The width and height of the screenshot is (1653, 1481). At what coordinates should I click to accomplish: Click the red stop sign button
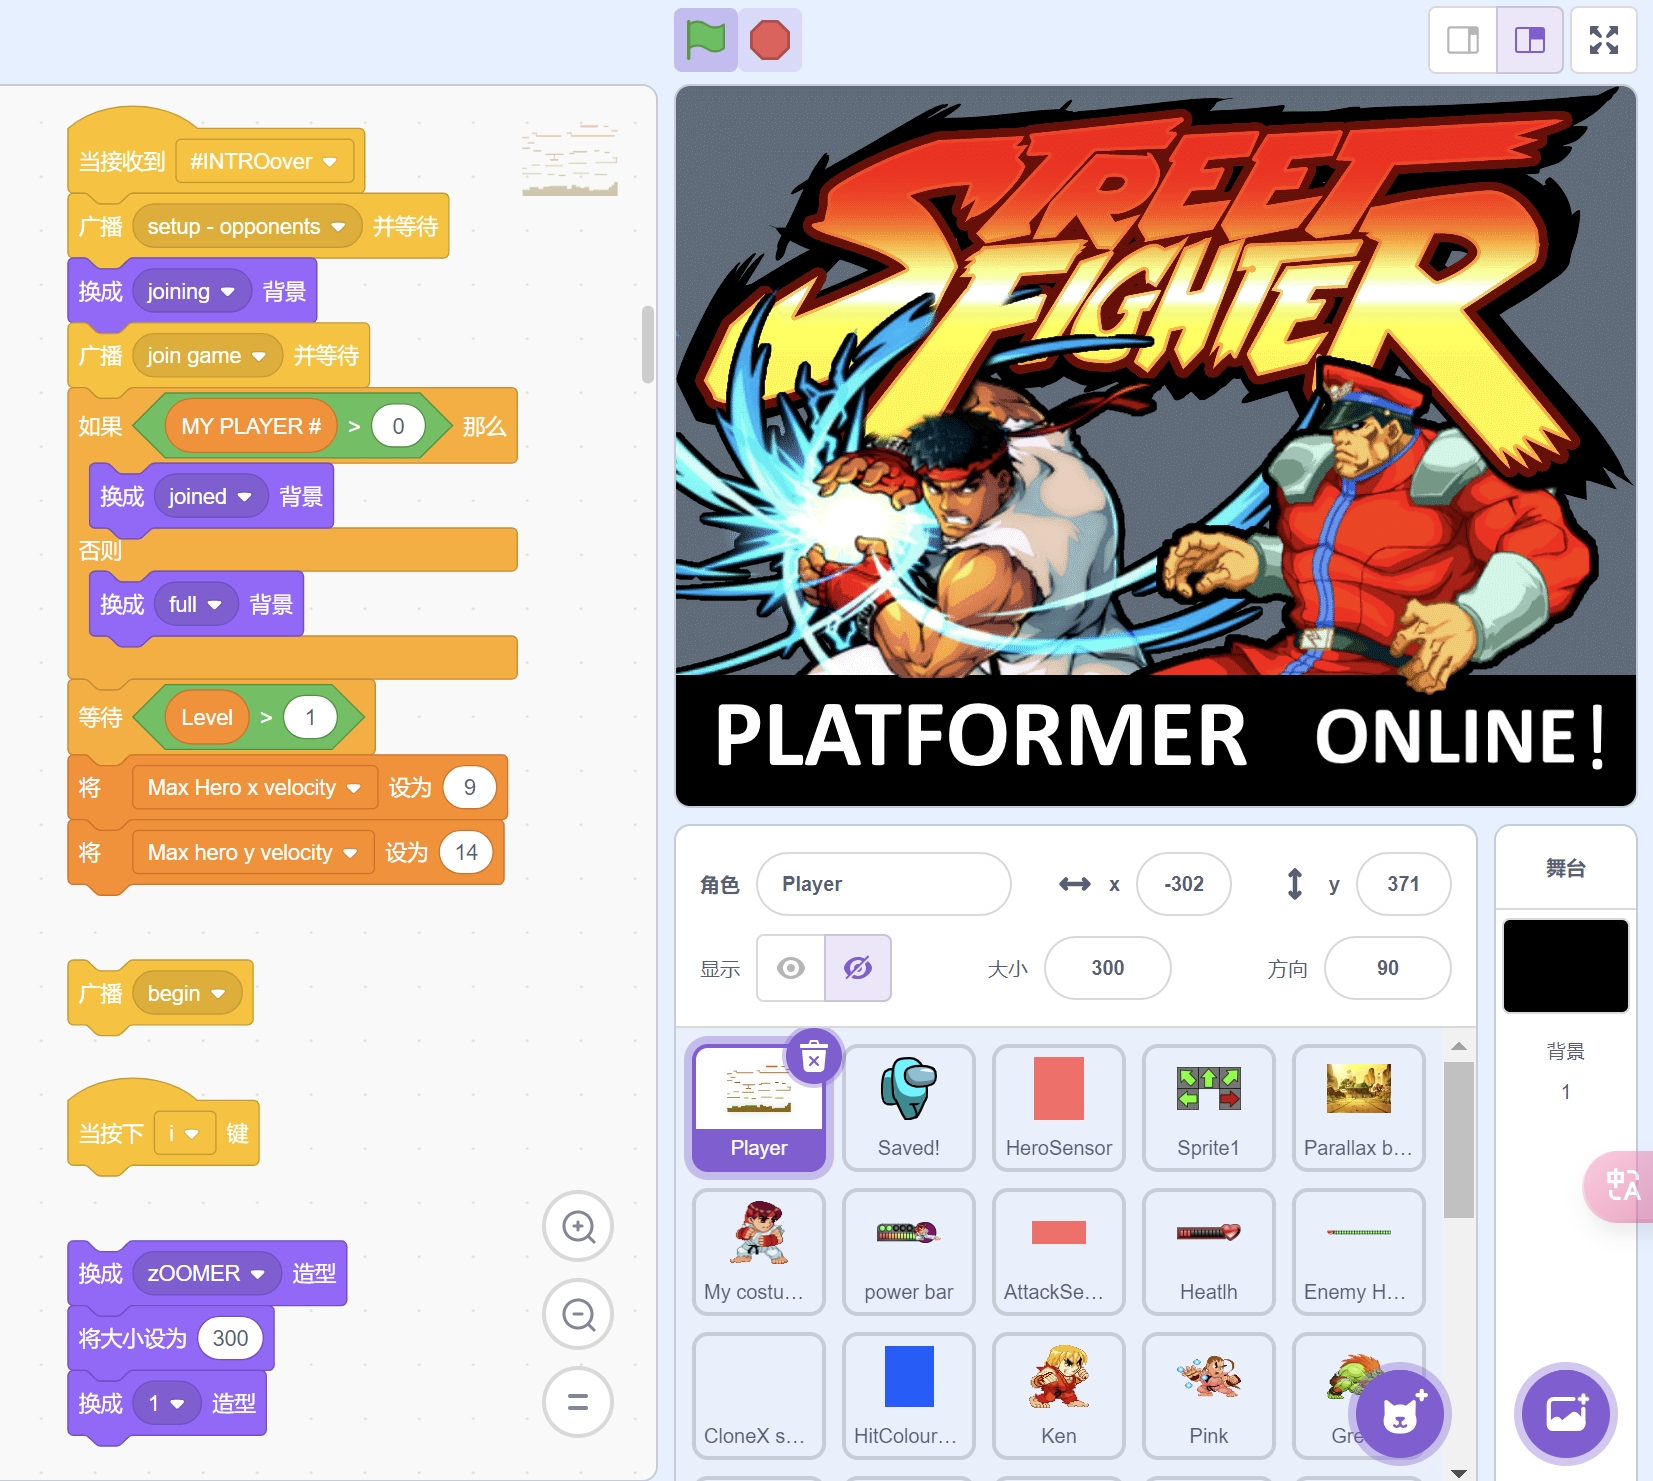tap(770, 40)
